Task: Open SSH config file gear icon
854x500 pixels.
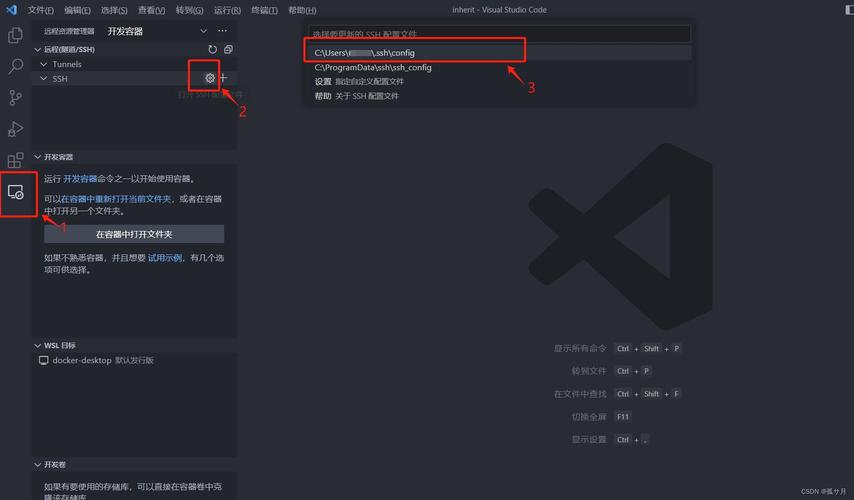Action: coord(210,78)
